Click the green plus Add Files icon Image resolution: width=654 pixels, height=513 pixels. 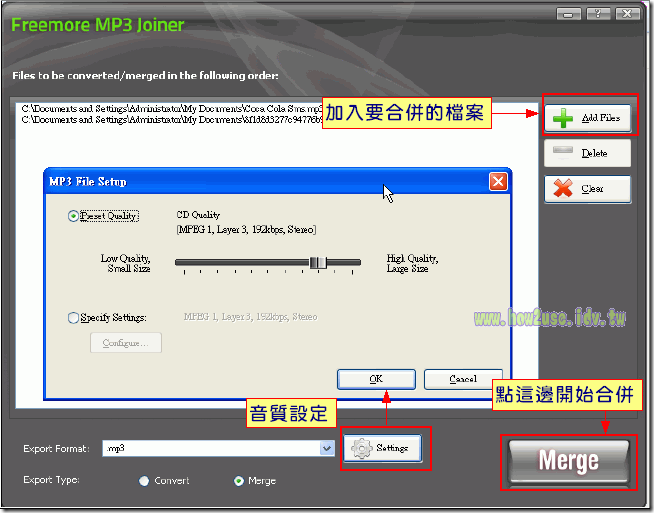click(563, 118)
